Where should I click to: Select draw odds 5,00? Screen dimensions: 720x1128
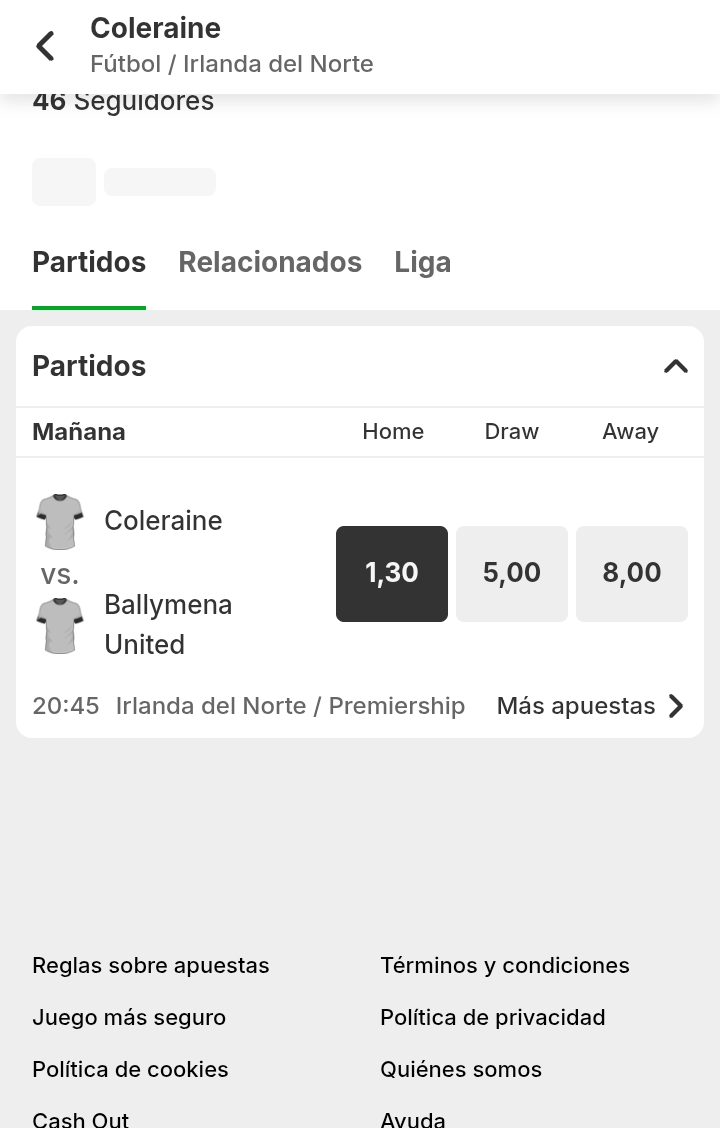[512, 573]
